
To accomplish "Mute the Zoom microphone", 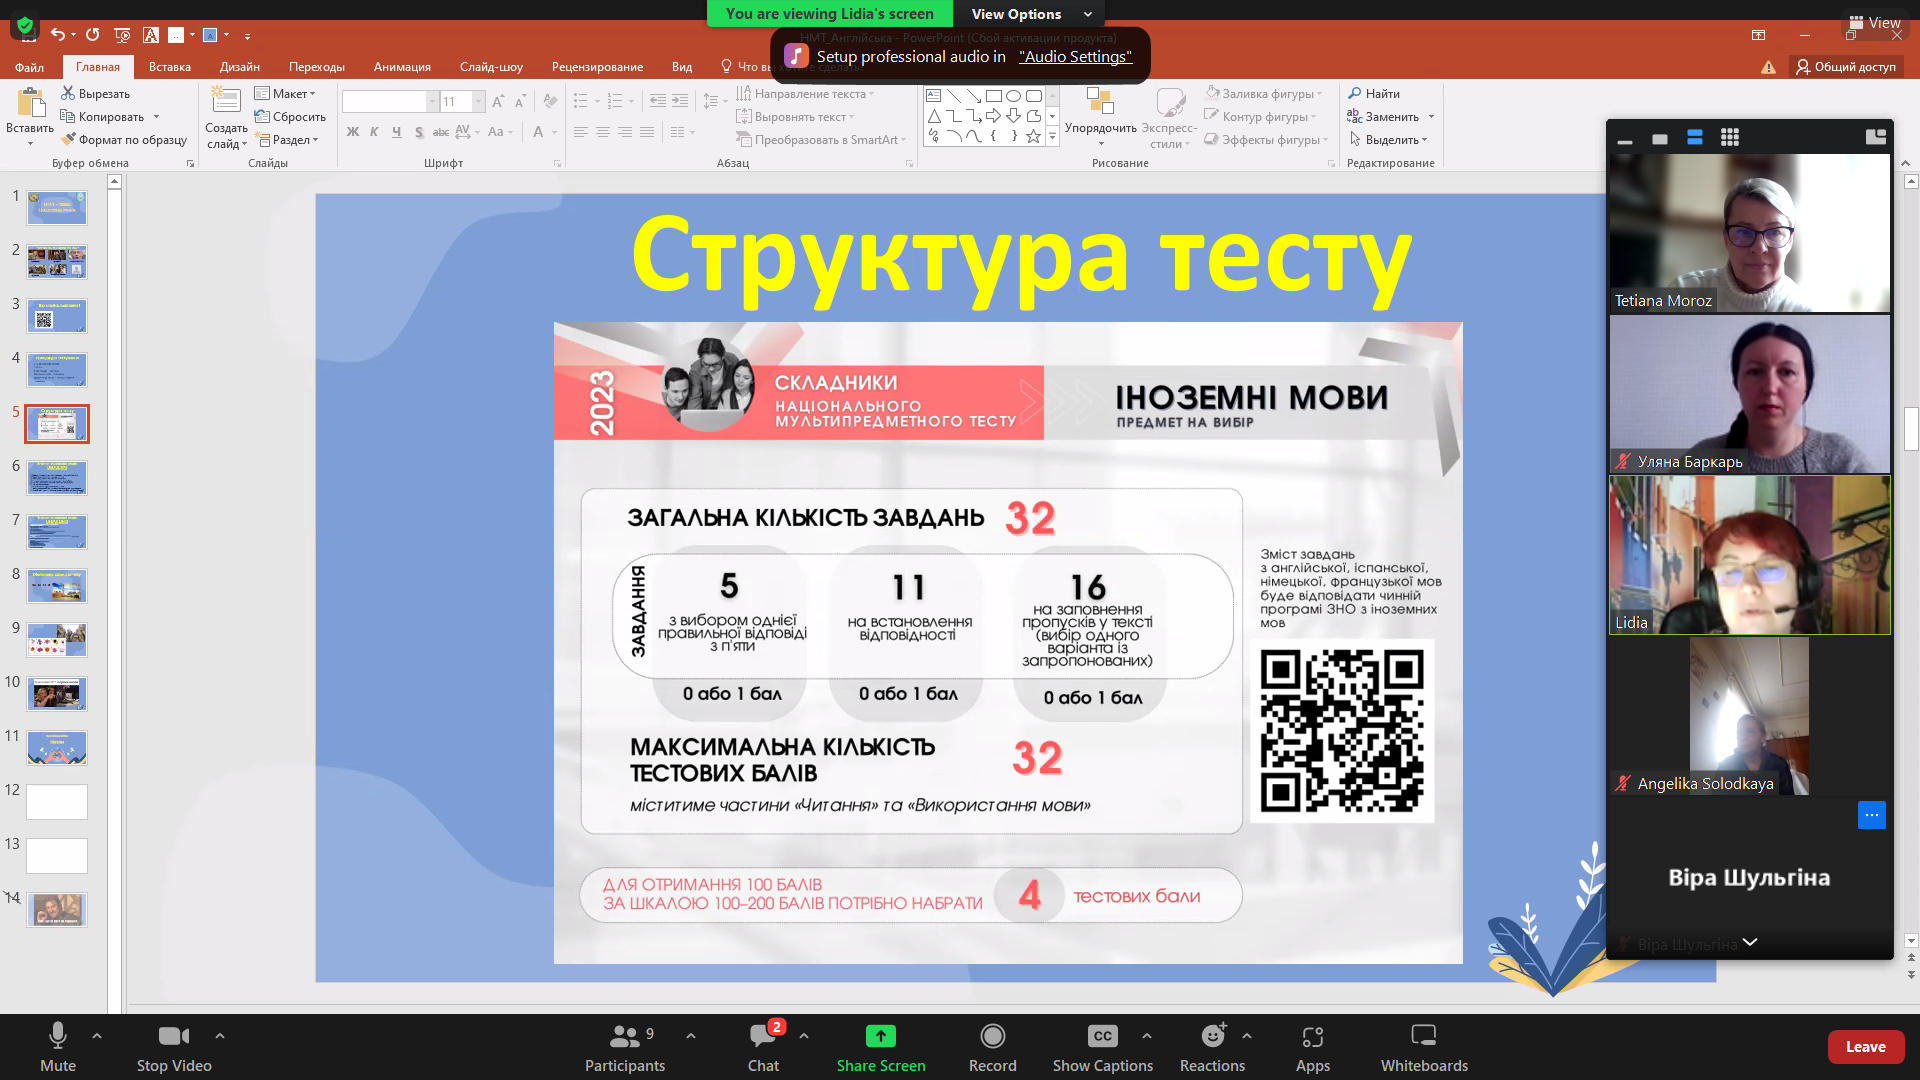I will pos(58,1047).
